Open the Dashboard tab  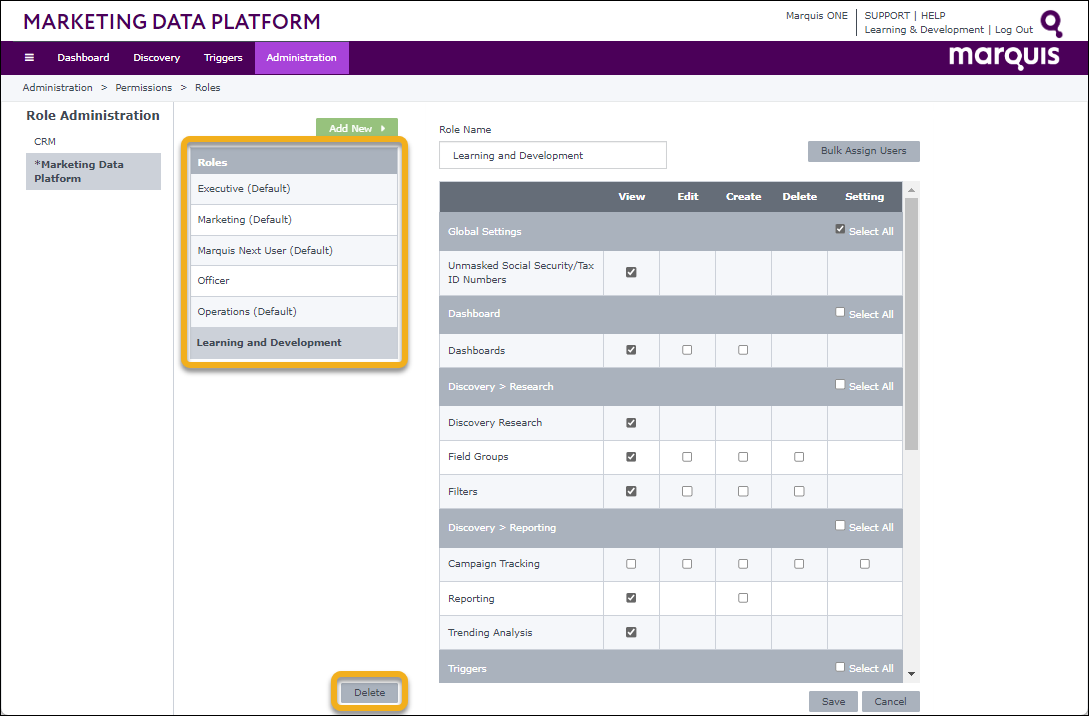[x=83, y=58]
